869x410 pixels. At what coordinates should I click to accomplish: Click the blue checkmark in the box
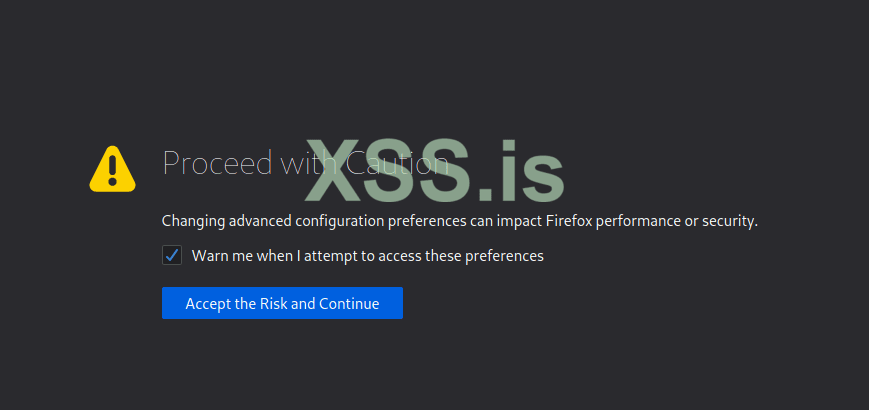coord(172,255)
